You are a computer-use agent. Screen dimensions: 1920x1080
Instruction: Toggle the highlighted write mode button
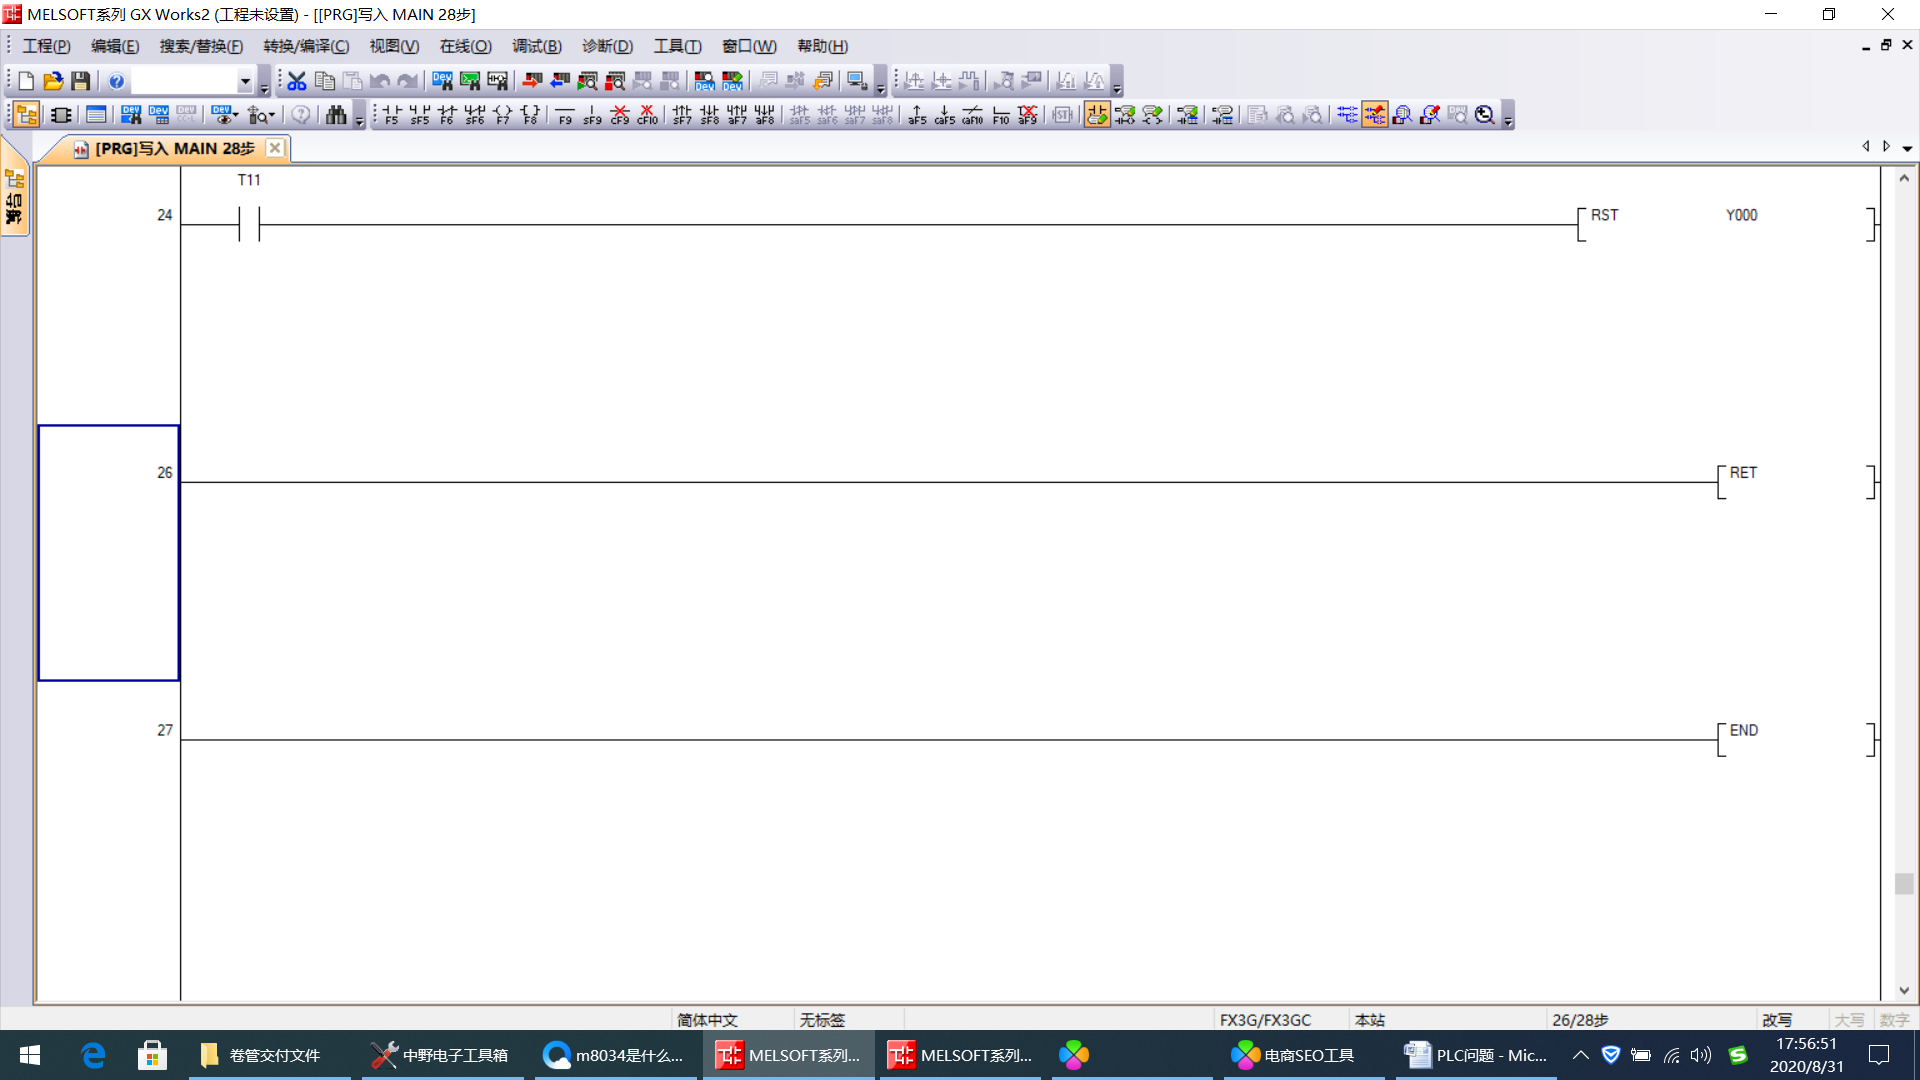pyautogui.click(x=1375, y=115)
